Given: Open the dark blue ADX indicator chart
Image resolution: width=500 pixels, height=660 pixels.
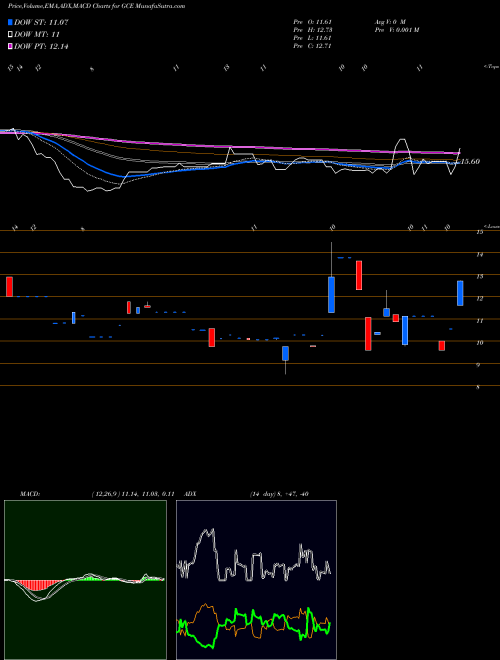Looking at the screenshot, I should (x=256, y=580).
